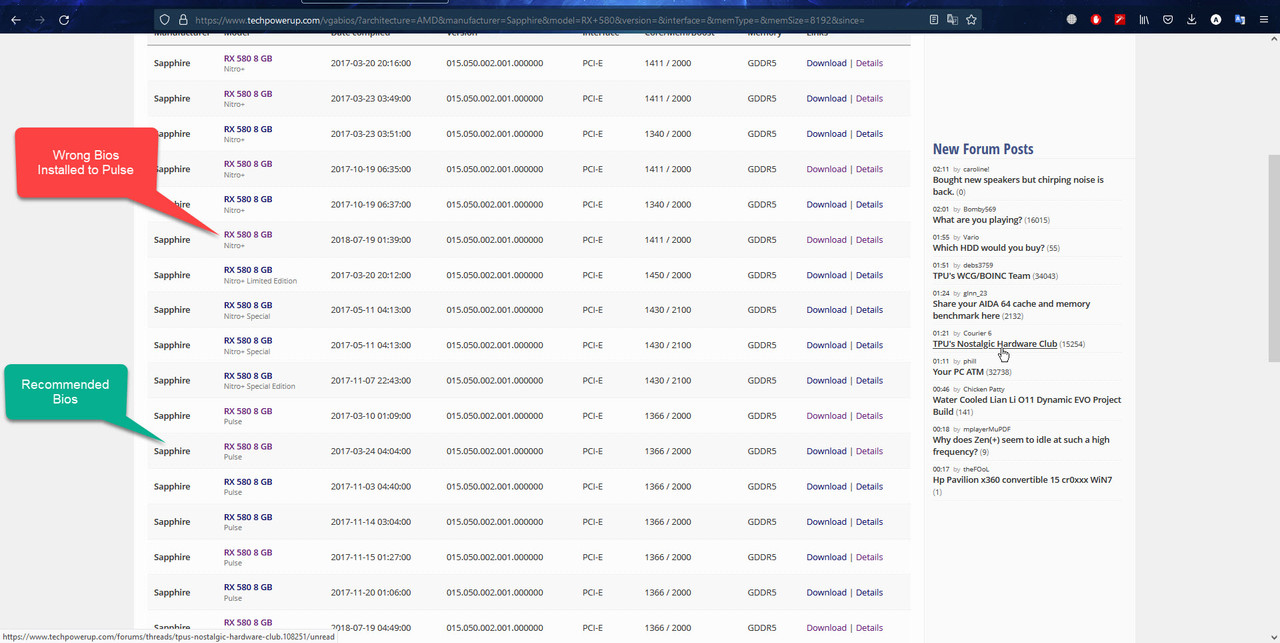Open the Pocket list icon
This screenshot has width=1280, height=643.
(1168, 19)
